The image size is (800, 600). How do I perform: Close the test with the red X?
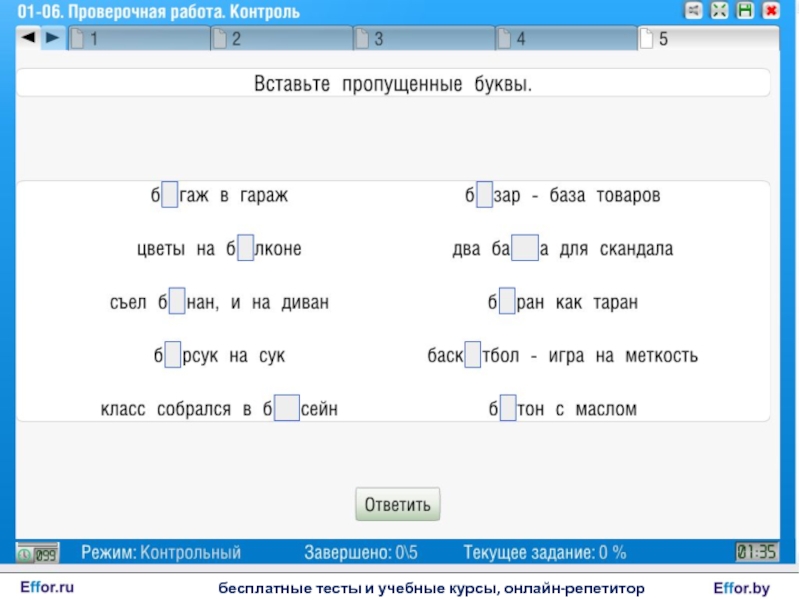tap(771, 11)
